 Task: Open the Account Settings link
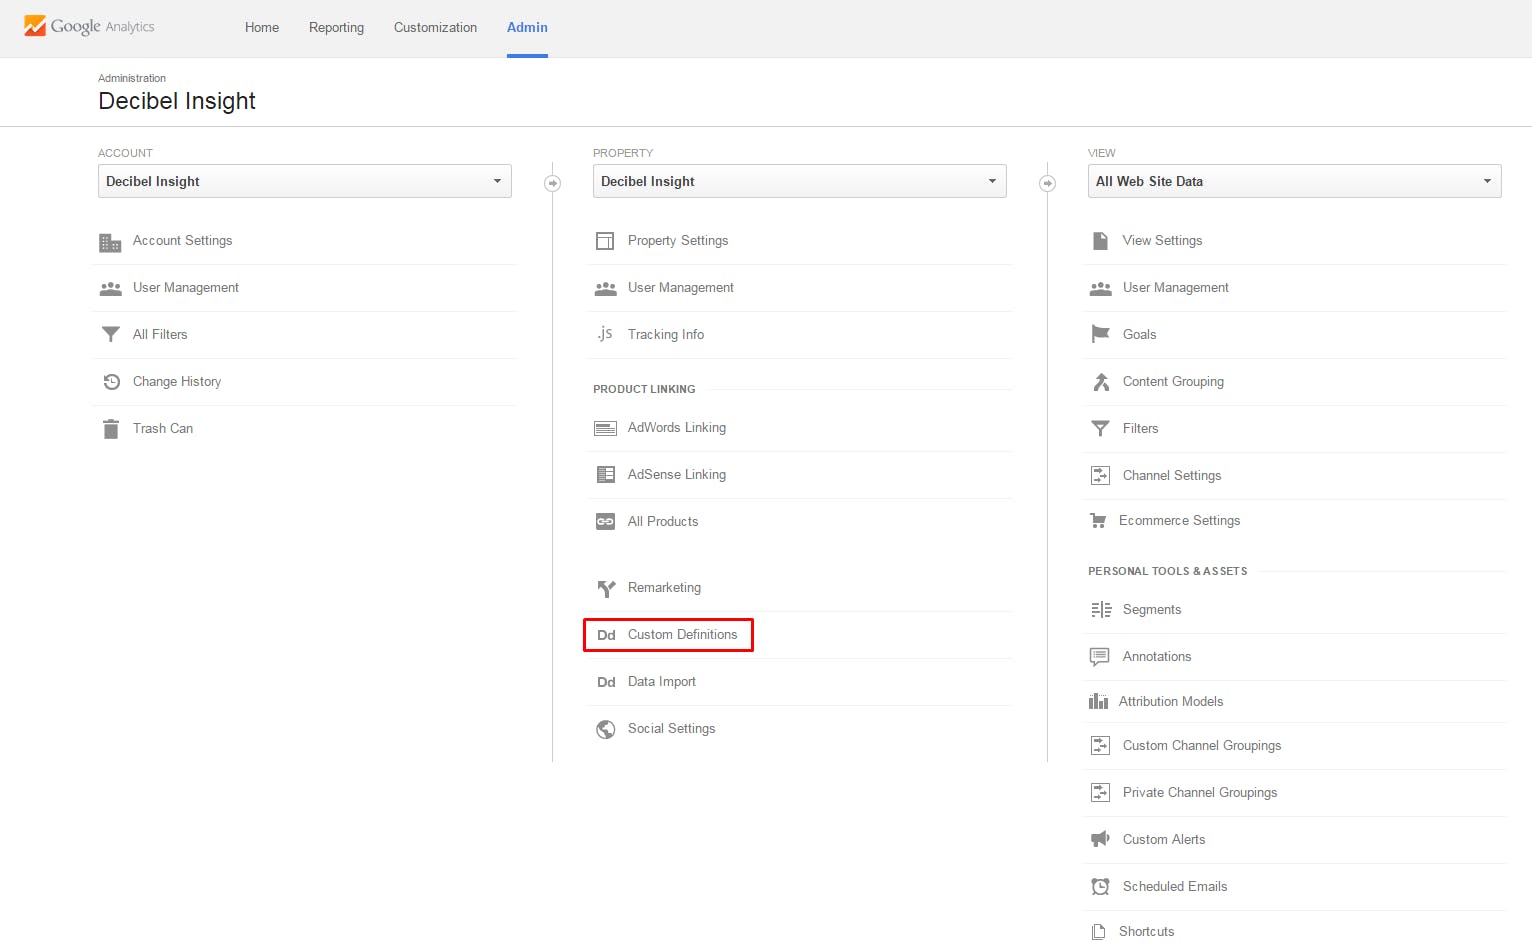(x=182, y=241)
